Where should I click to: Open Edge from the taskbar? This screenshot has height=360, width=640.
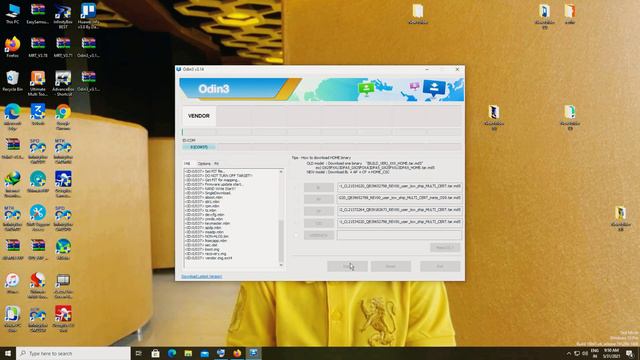(172, 353)
